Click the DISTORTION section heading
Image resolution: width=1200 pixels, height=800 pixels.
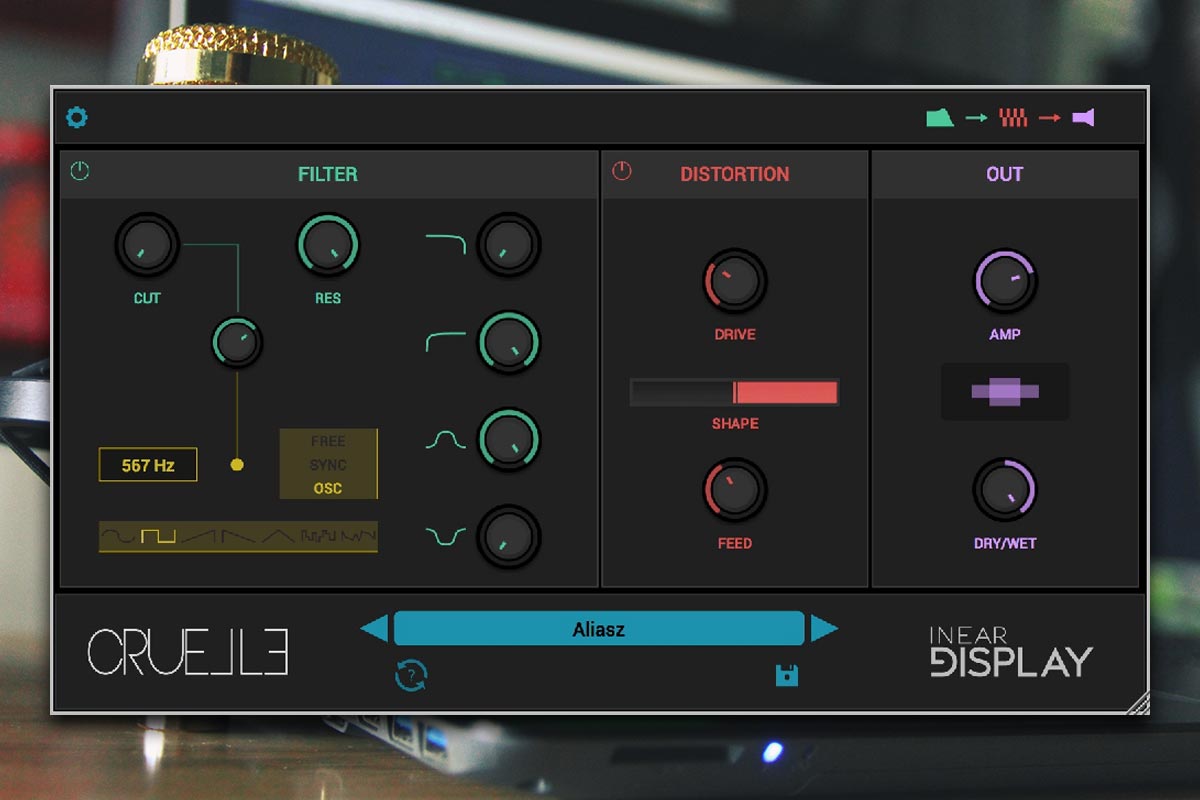tap(735, 174)
